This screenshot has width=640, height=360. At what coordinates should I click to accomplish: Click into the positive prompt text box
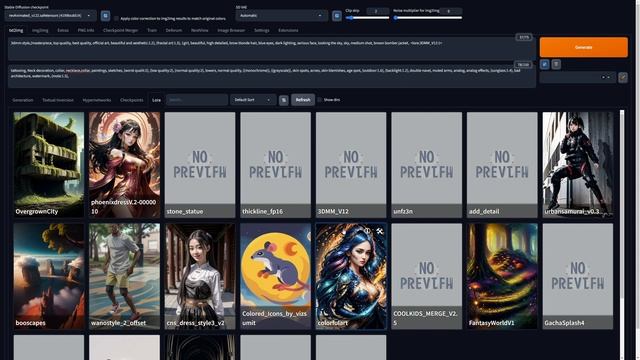click(271, 49)
